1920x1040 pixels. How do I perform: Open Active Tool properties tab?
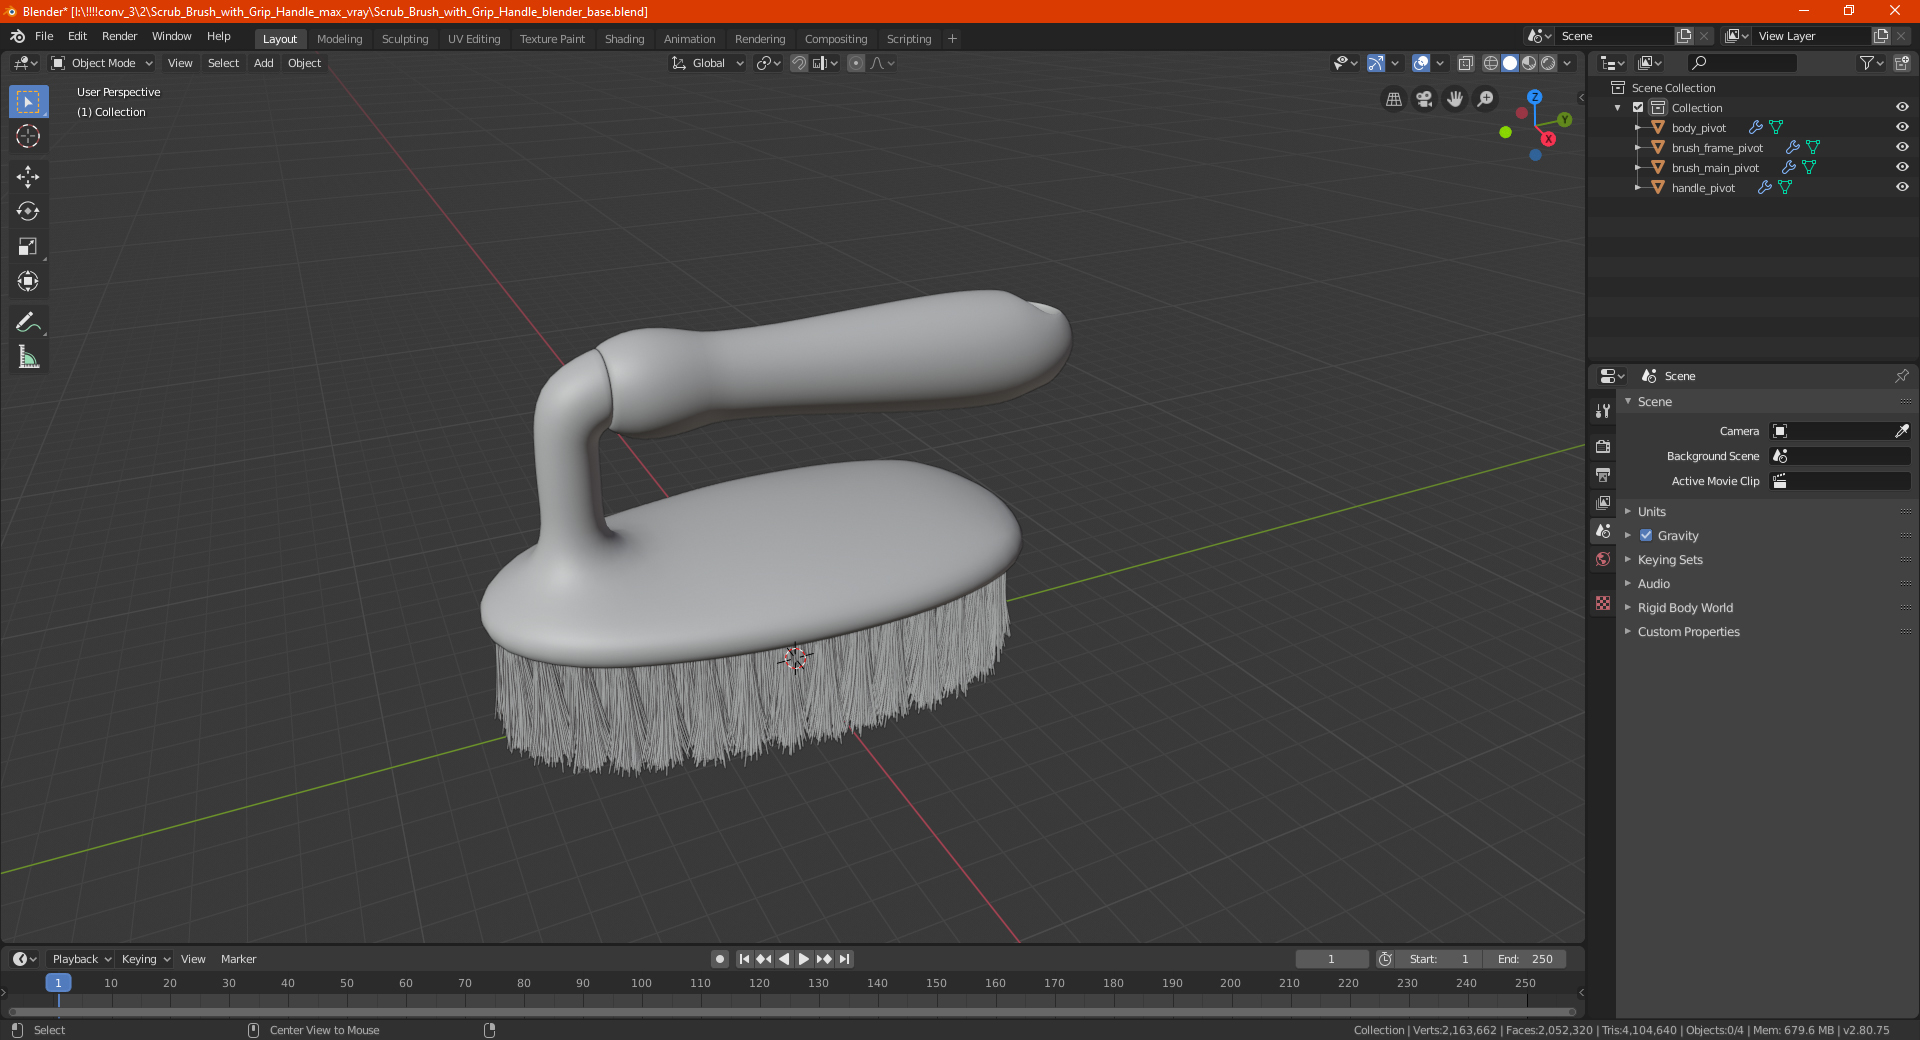1603,411
